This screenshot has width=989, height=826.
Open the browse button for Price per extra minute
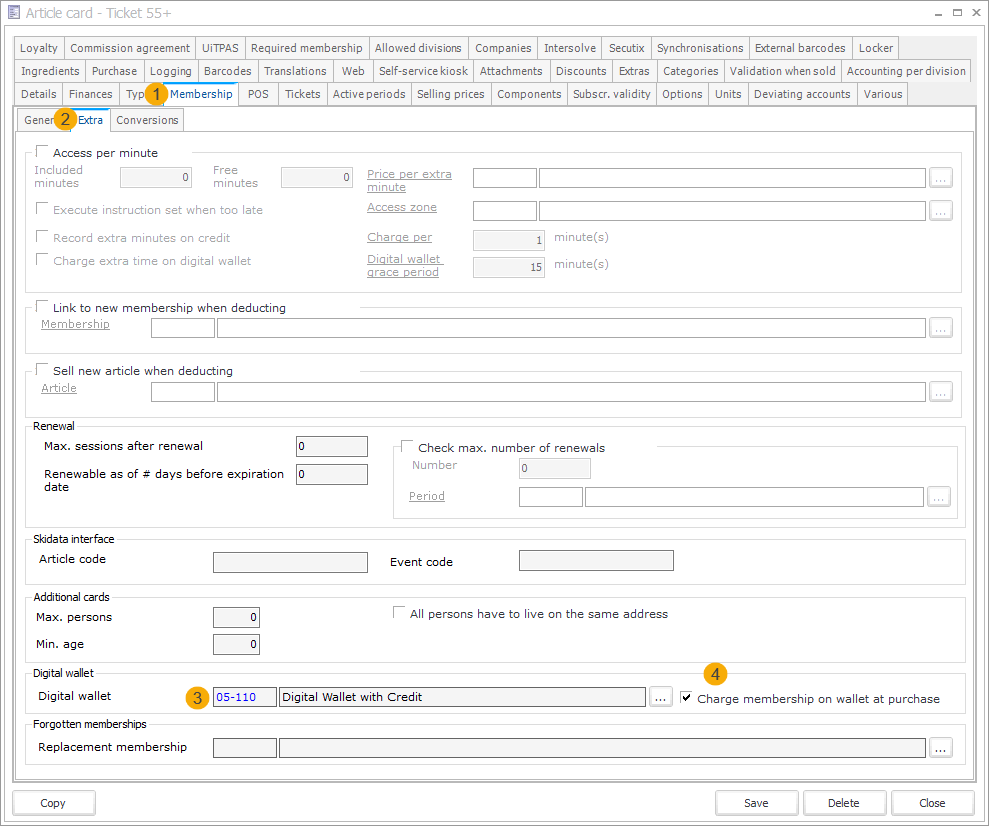940,178
